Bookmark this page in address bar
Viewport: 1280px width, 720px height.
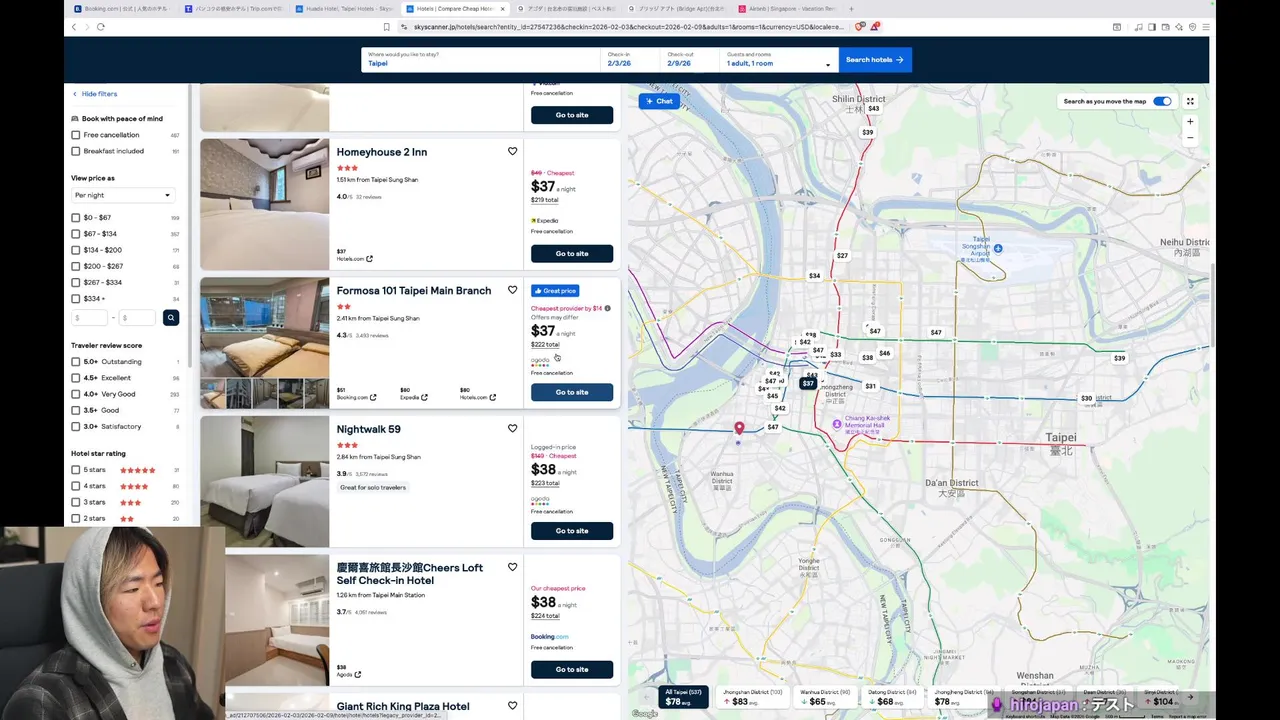pos(387,27)
